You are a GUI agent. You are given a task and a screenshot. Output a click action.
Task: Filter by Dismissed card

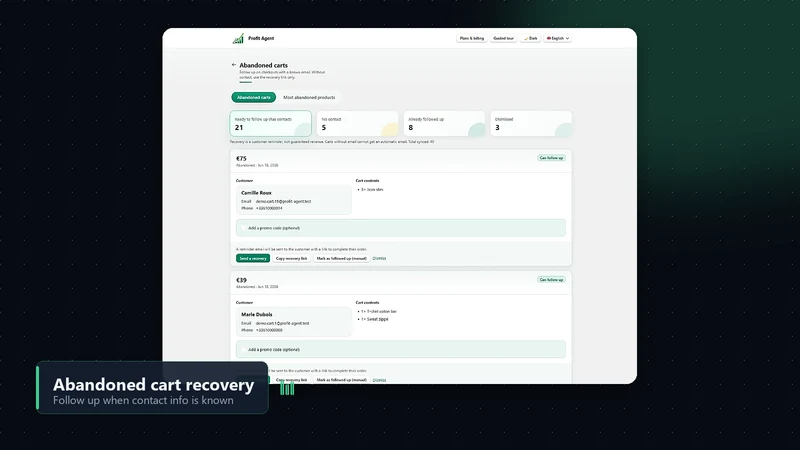tap(531, 123)
